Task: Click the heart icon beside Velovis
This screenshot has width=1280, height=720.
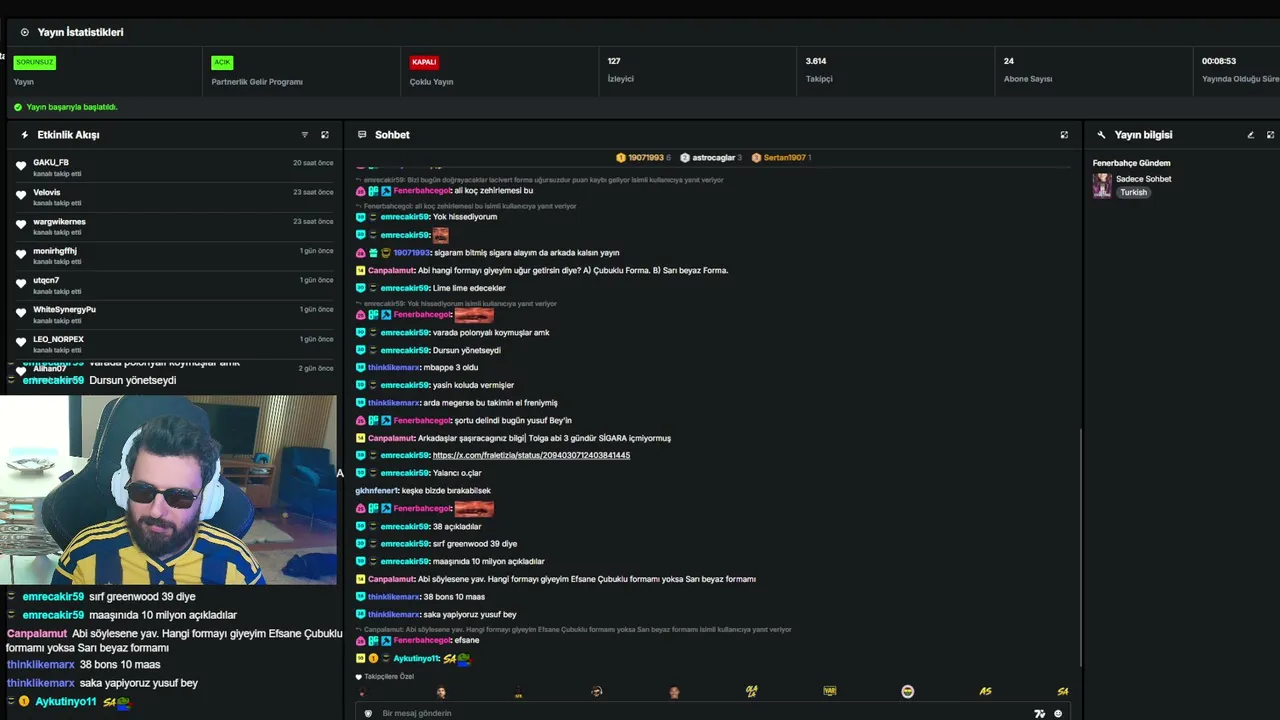Action: (21, 196)
